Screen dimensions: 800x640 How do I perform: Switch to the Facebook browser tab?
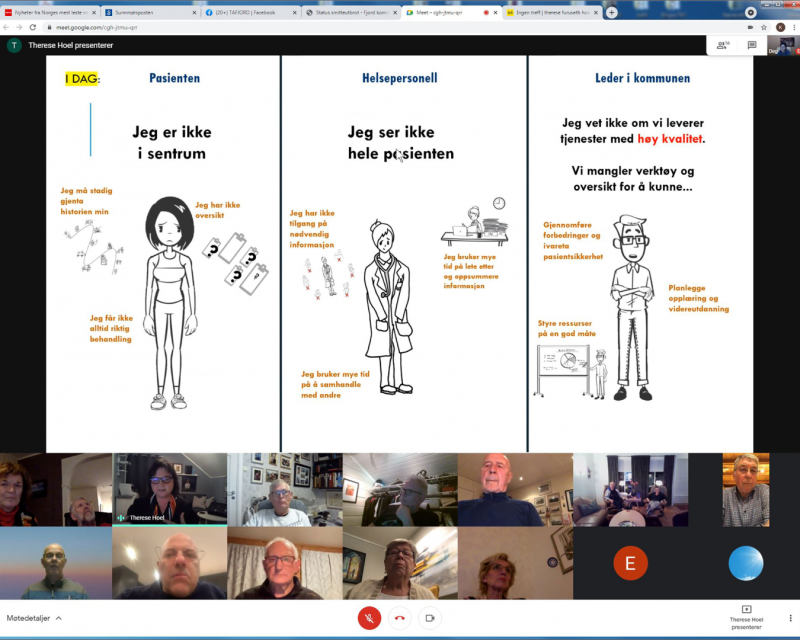click(x=251, y=13)
